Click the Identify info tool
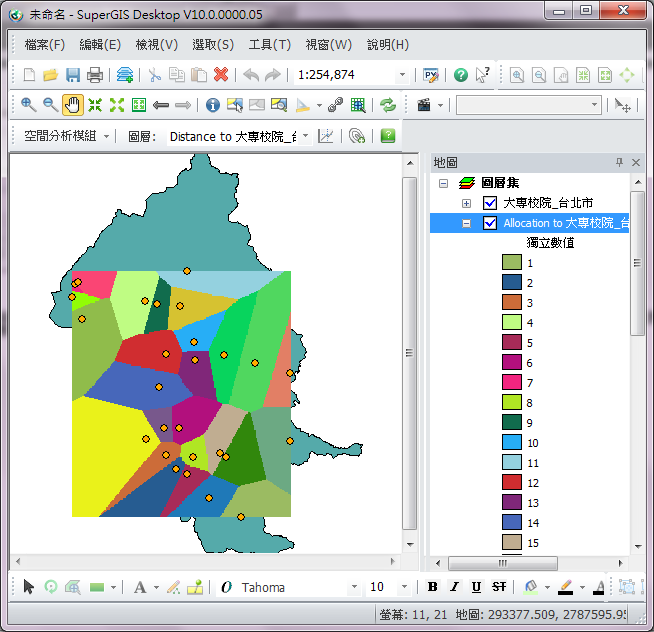Viewport: 654px width, 632px height. (x=212, y=105)
